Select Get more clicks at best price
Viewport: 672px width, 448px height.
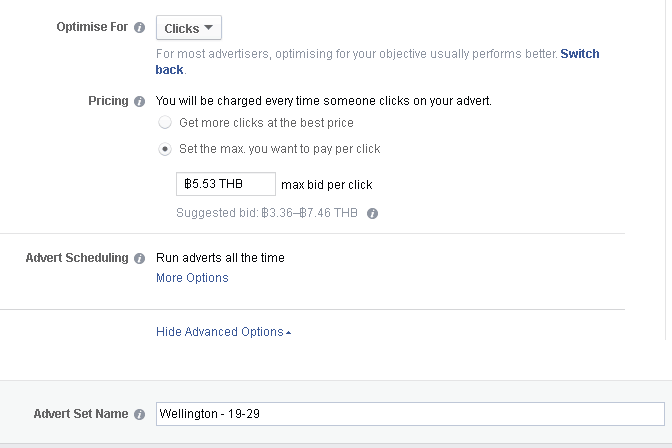click(165, 123)
